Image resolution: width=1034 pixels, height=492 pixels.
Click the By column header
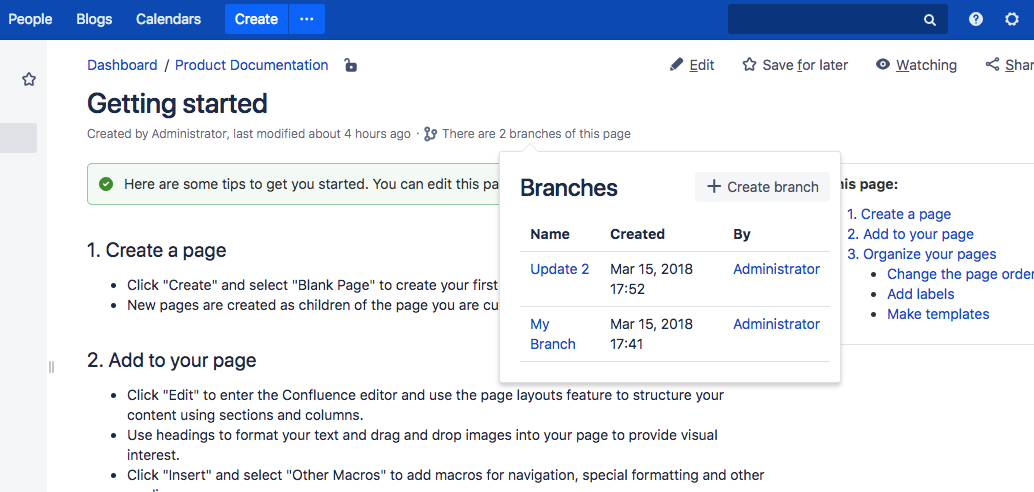742,234
